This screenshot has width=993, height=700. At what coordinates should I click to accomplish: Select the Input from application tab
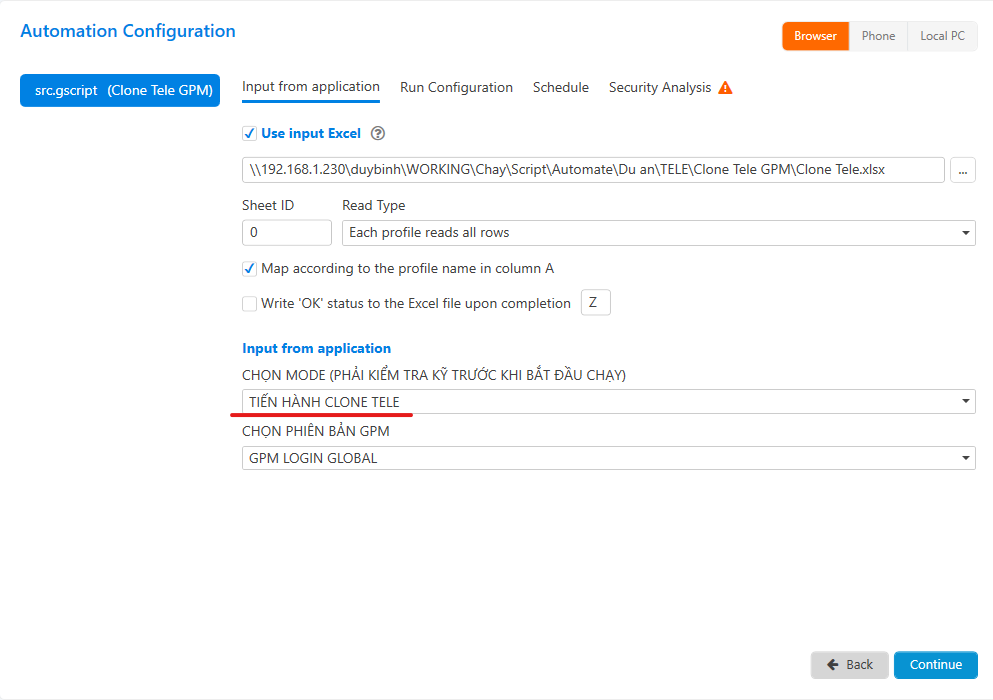tap(311, 87)
